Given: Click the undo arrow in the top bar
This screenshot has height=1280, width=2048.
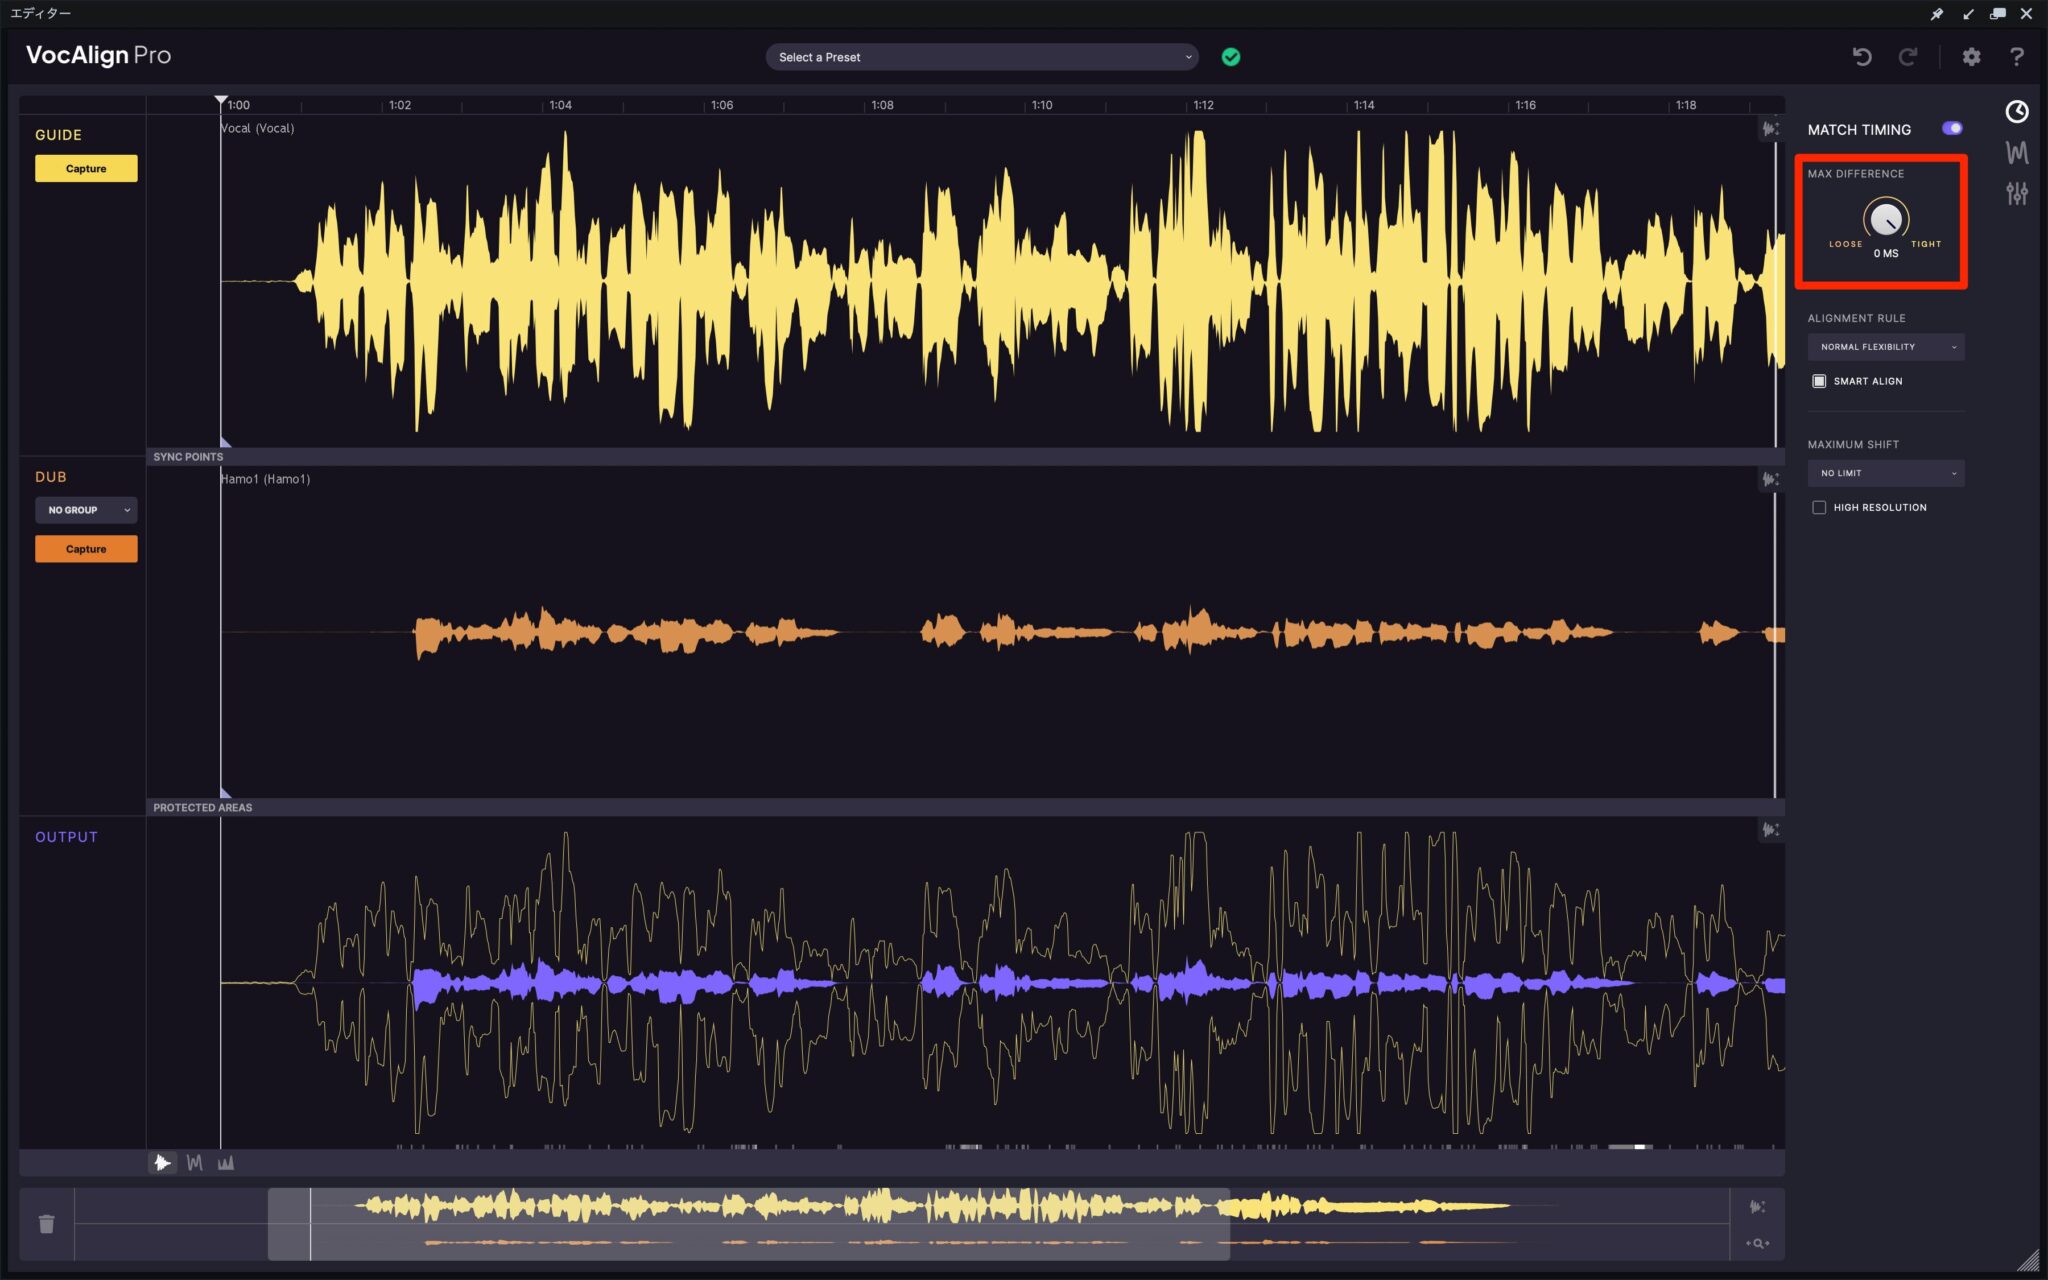Looking at the screenshot, I should point(1862,57).
